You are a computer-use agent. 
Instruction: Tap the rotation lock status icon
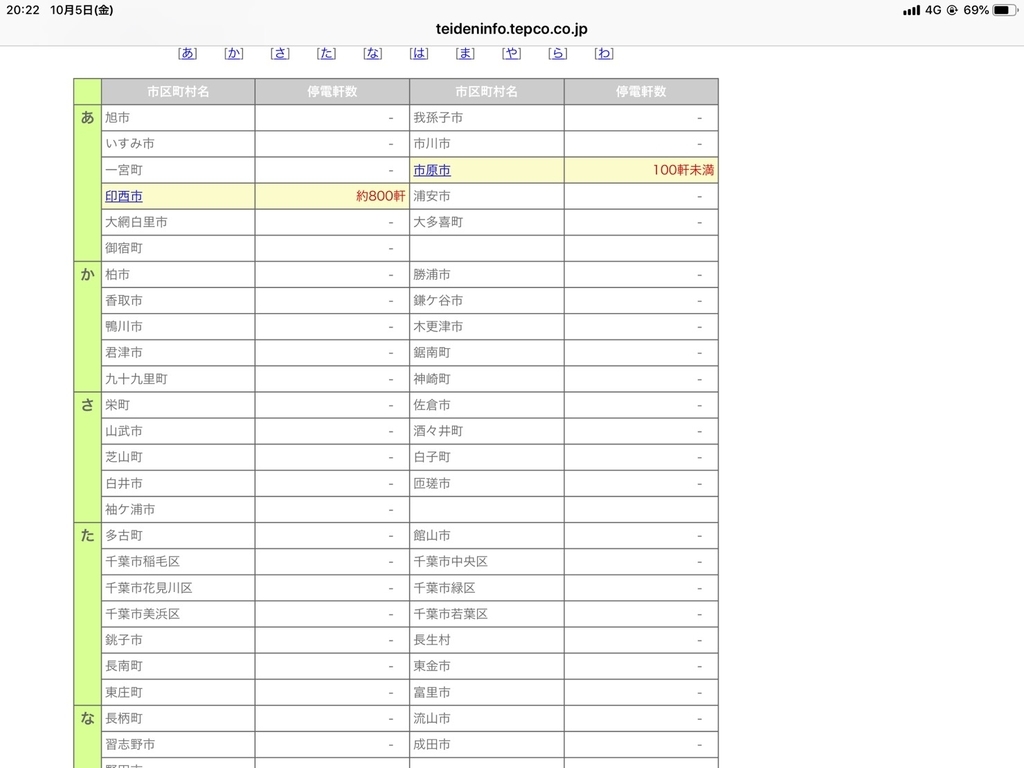coord(952,10)
